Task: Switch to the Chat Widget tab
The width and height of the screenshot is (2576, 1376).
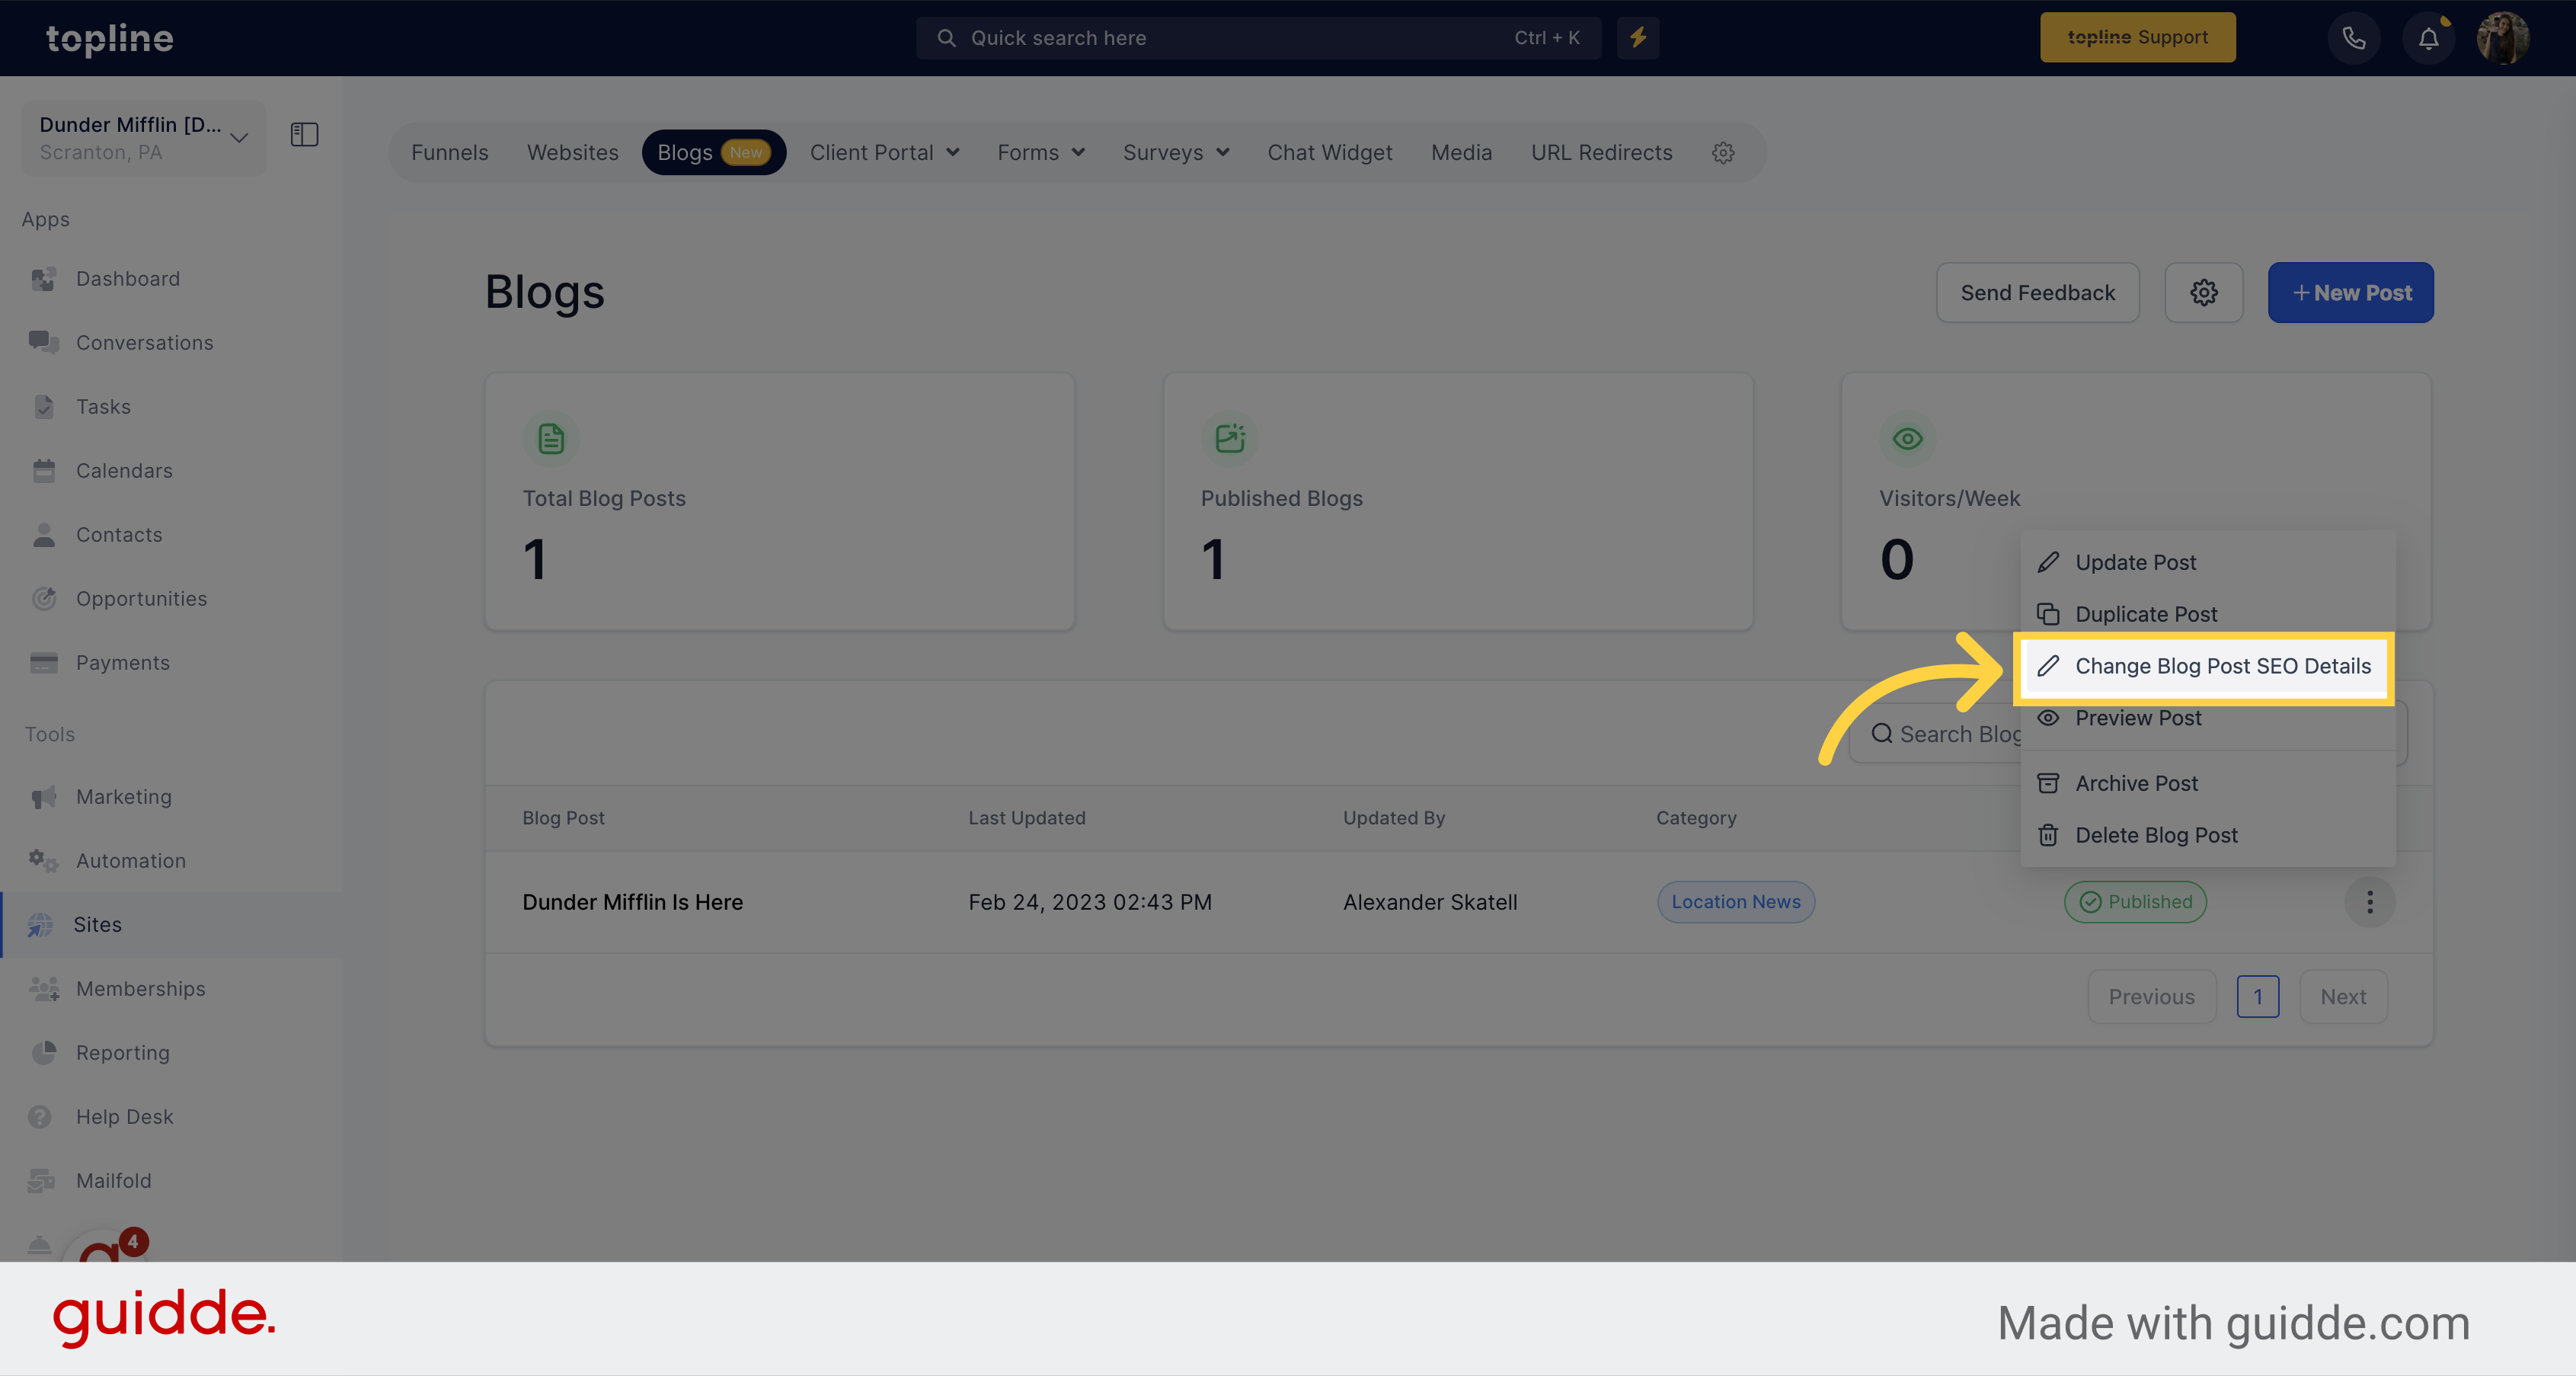Action: coord(1330,153)
